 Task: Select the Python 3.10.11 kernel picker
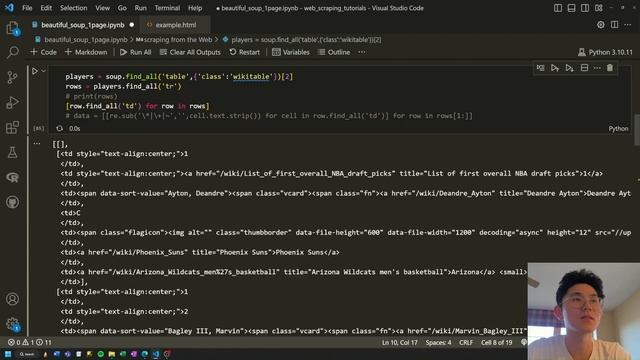(605, 52)
